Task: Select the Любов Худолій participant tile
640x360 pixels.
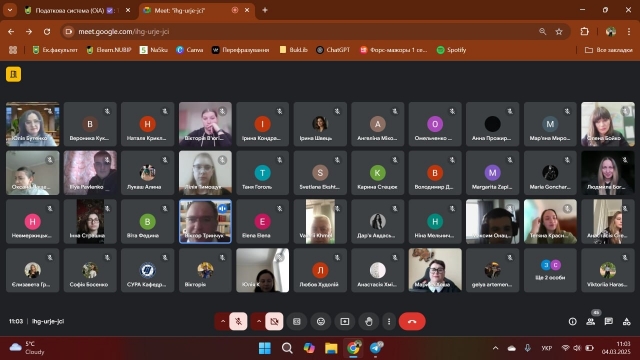Action: coord(320,270)
